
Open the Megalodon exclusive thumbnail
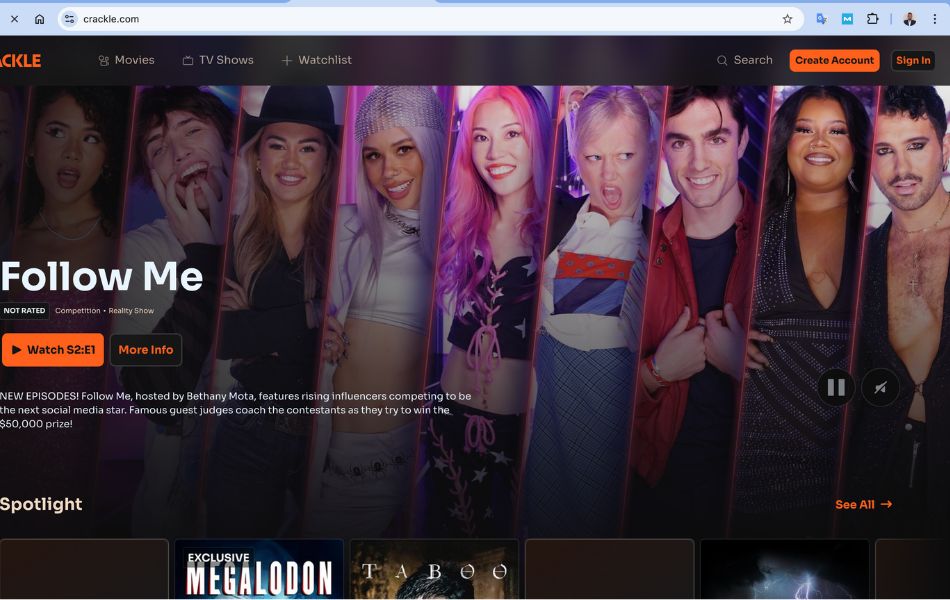(259, 570)
